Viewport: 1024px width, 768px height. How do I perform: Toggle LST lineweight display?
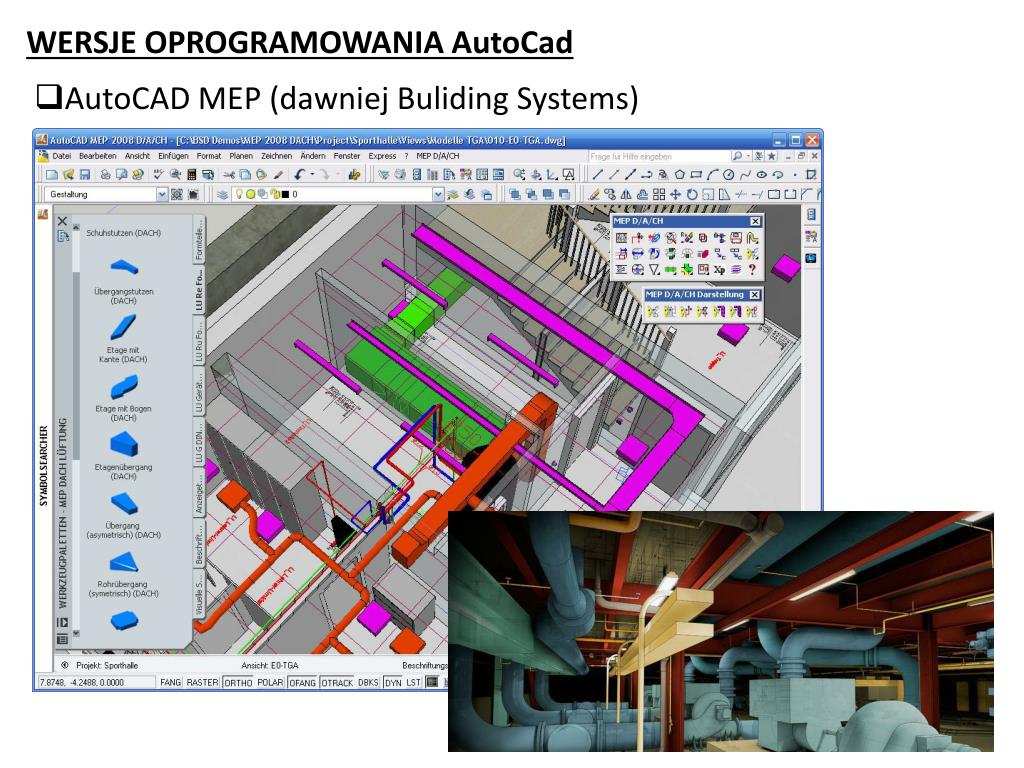point(413,682)
